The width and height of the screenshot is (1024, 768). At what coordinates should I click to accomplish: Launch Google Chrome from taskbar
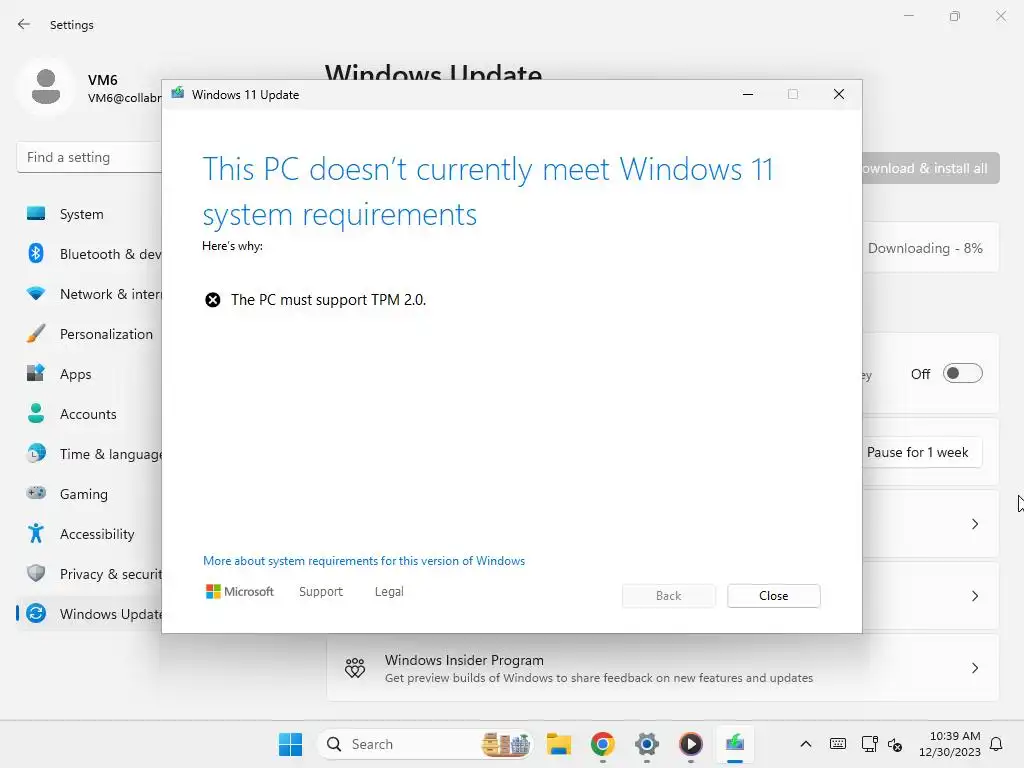603,744
